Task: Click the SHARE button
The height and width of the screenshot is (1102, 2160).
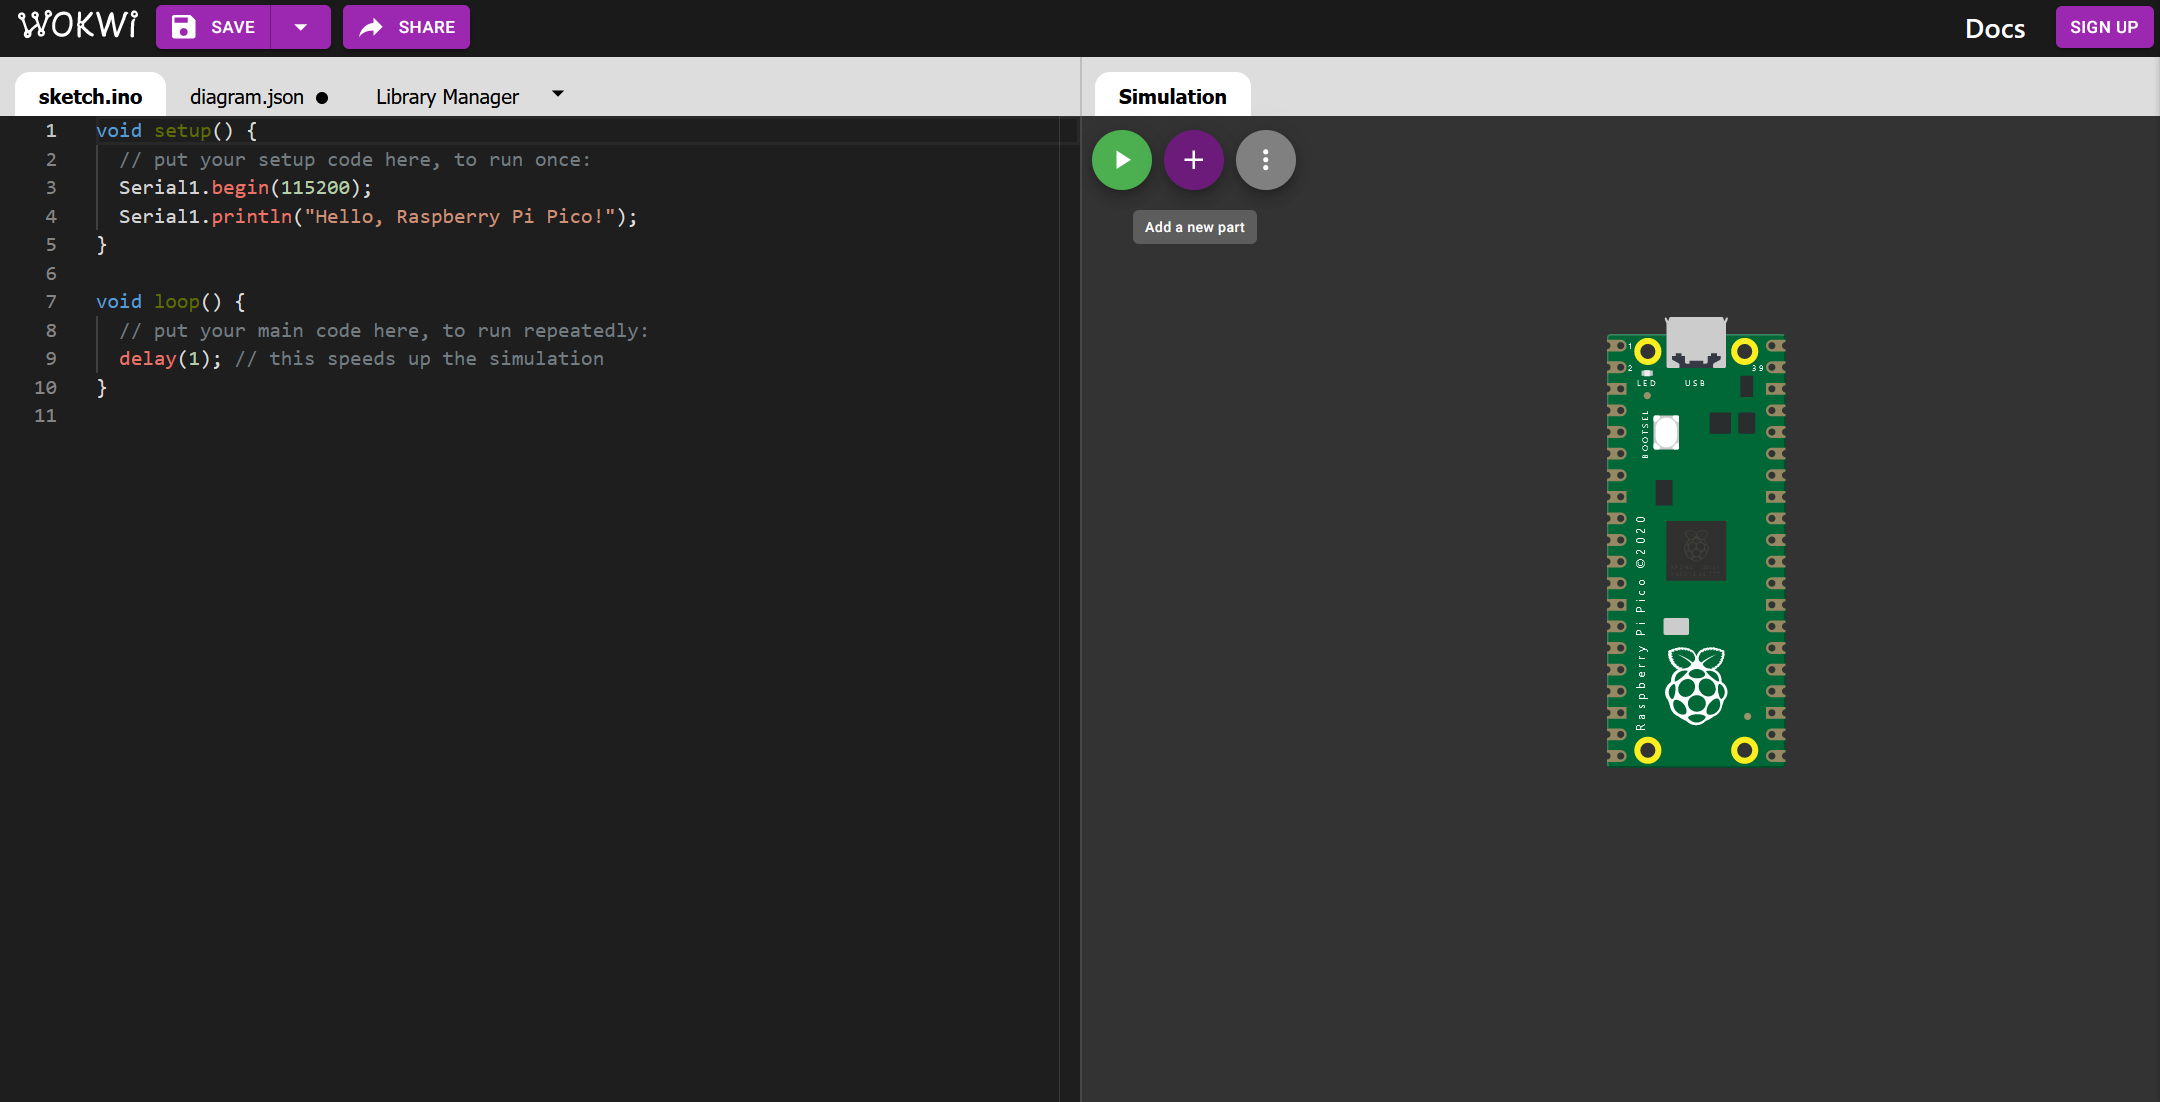Action: tap(406, 27)
